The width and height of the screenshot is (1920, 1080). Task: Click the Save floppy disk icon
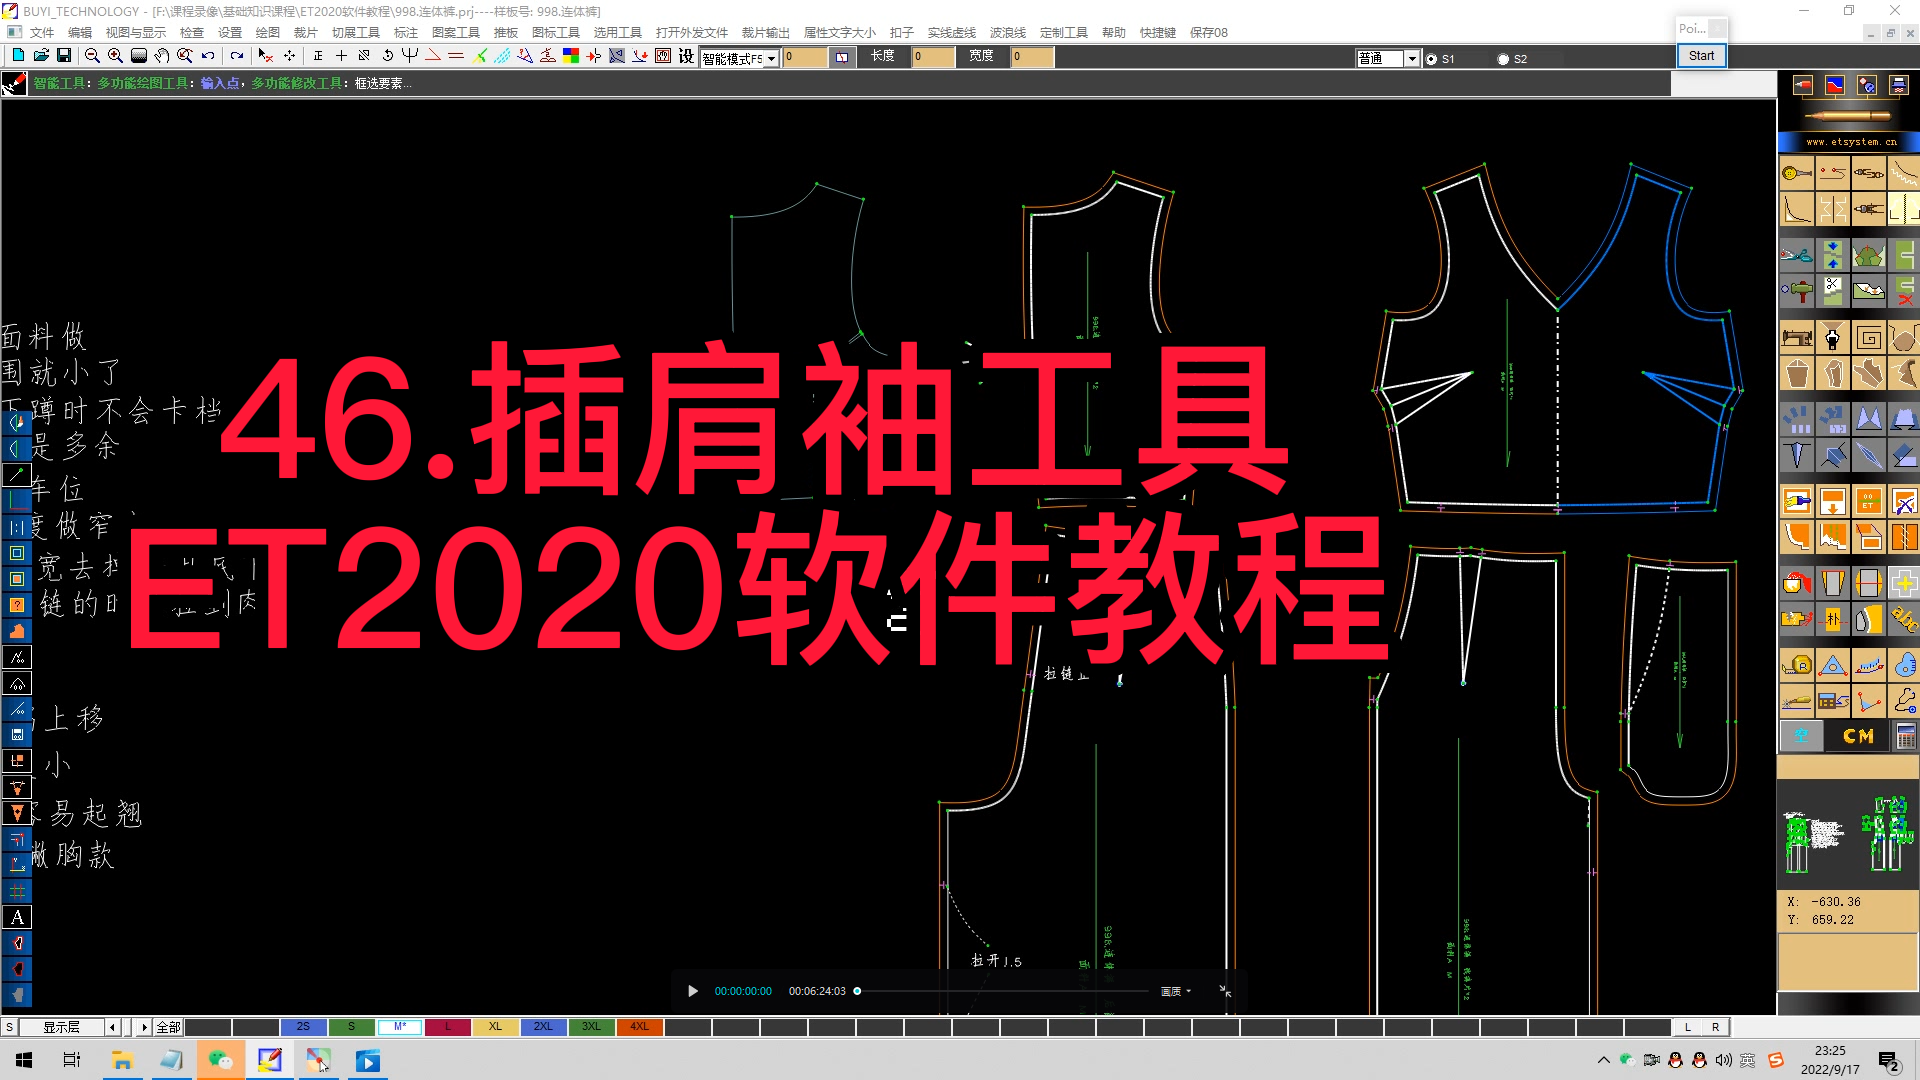click(64, 56)
